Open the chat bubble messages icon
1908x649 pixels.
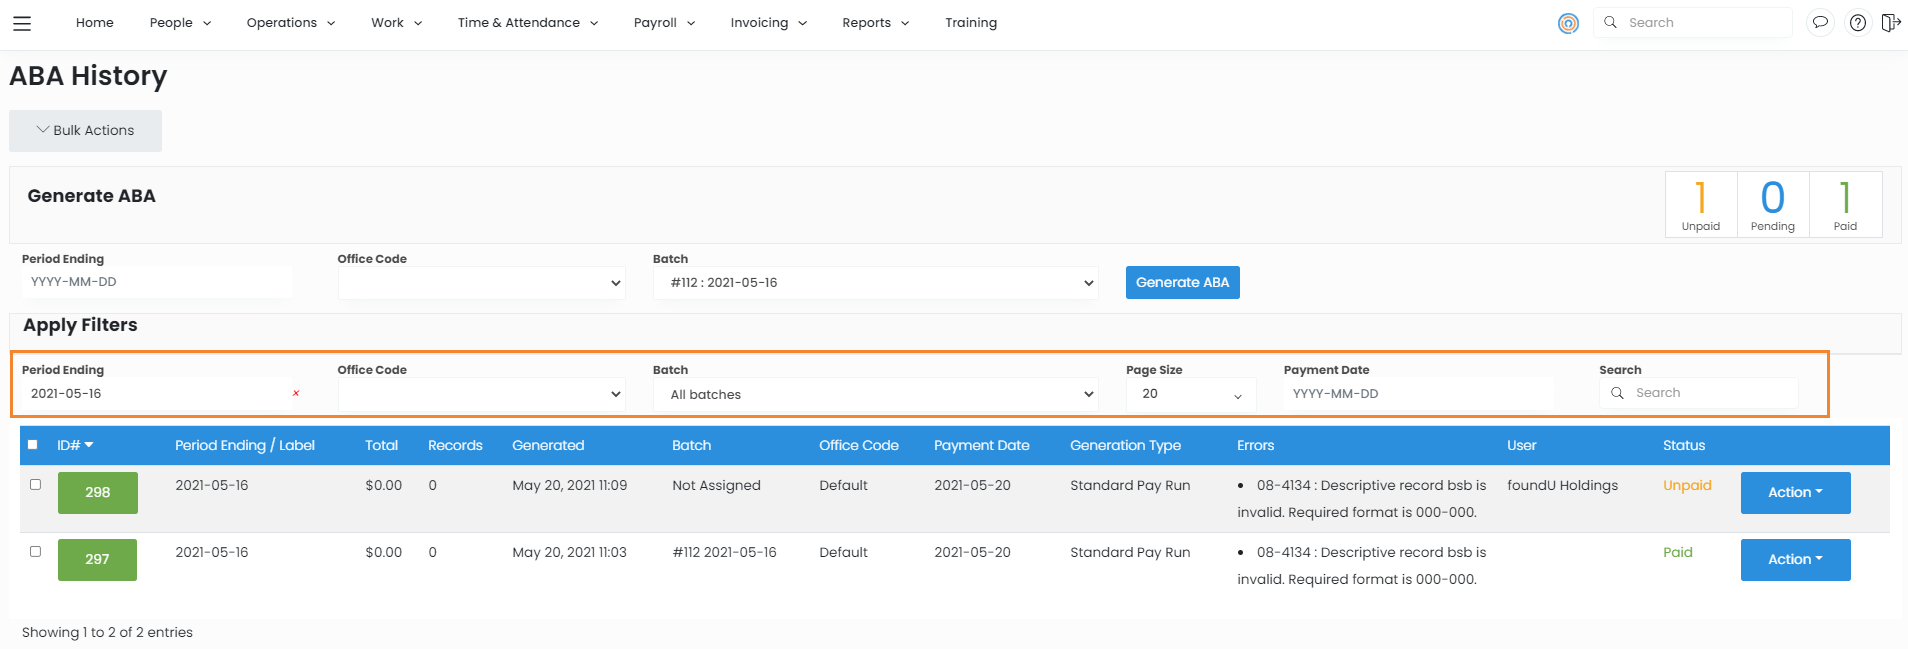pos(1820,23)
